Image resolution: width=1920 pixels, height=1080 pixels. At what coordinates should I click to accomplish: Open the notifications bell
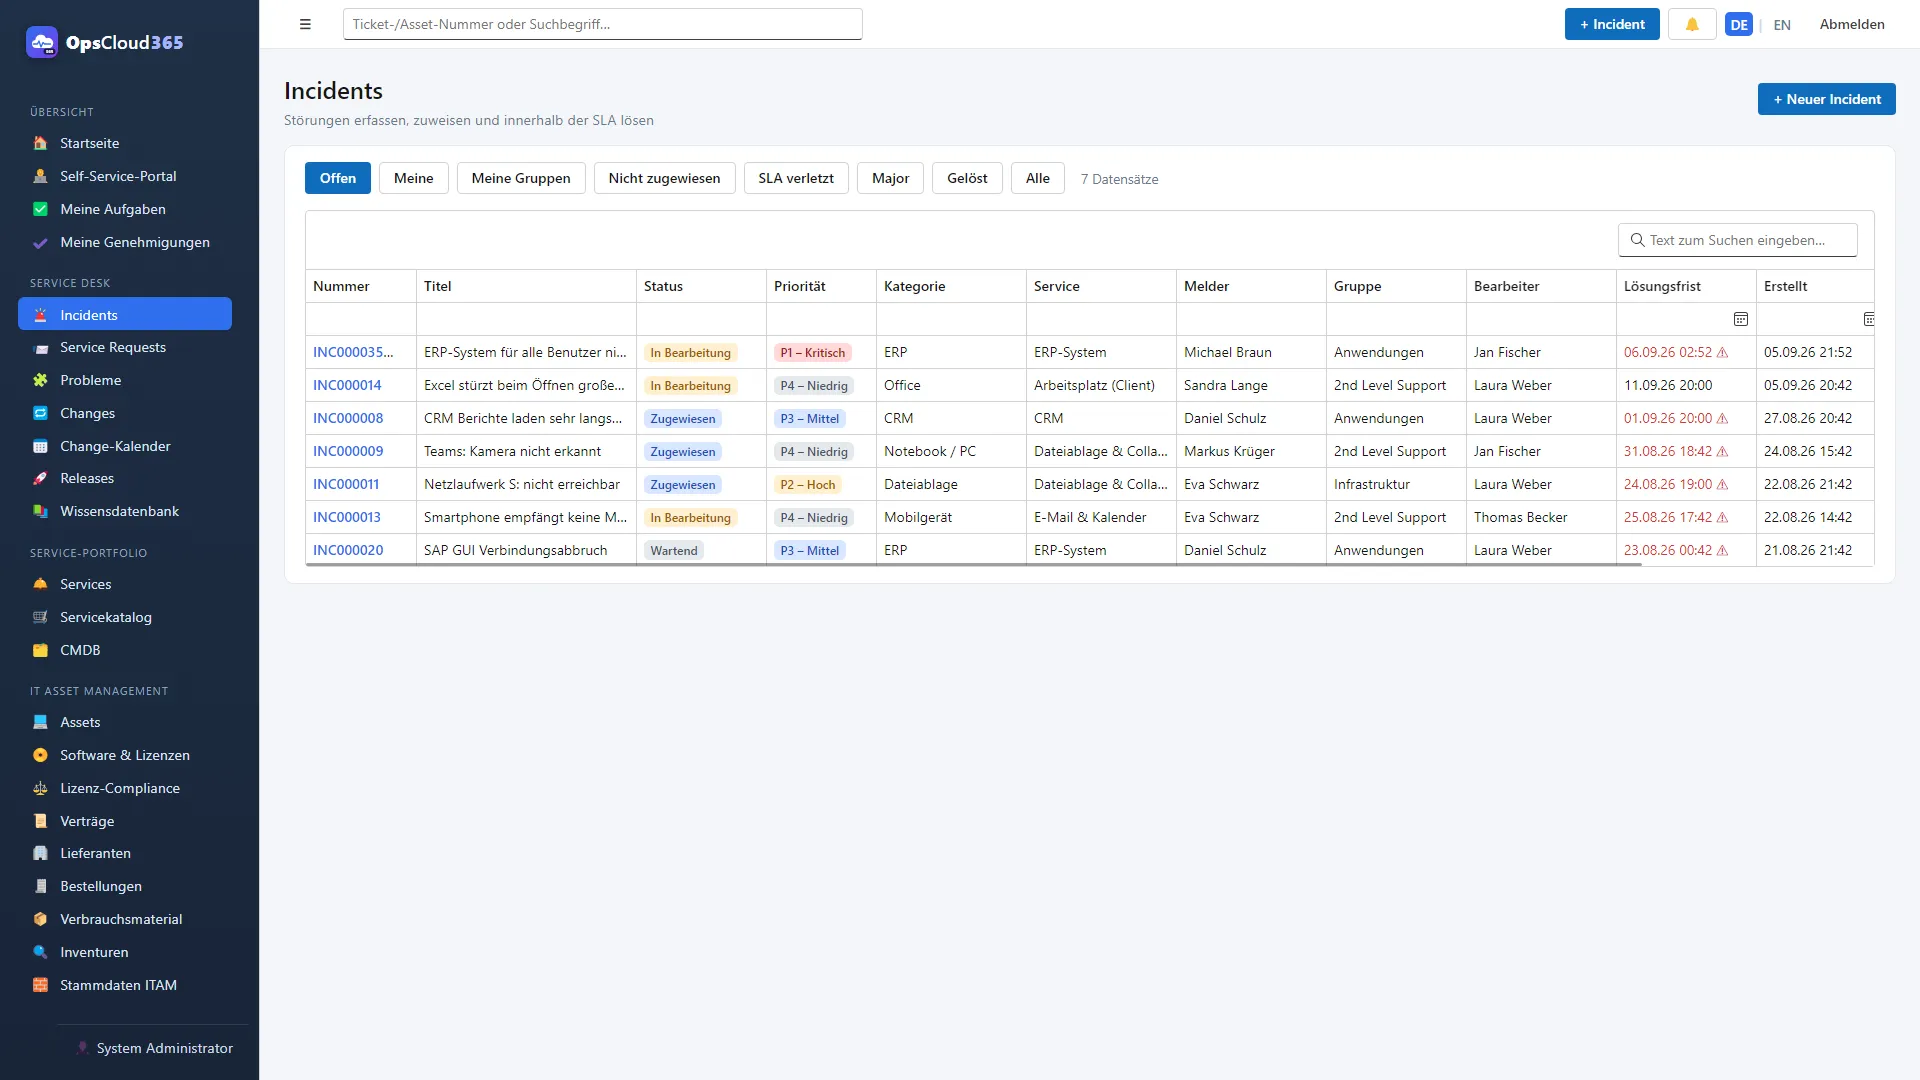[1692, 24]
